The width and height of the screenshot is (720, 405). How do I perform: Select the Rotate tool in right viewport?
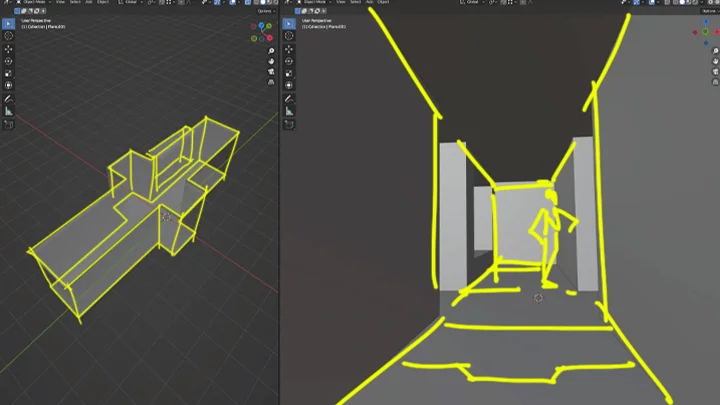[289, 62]
